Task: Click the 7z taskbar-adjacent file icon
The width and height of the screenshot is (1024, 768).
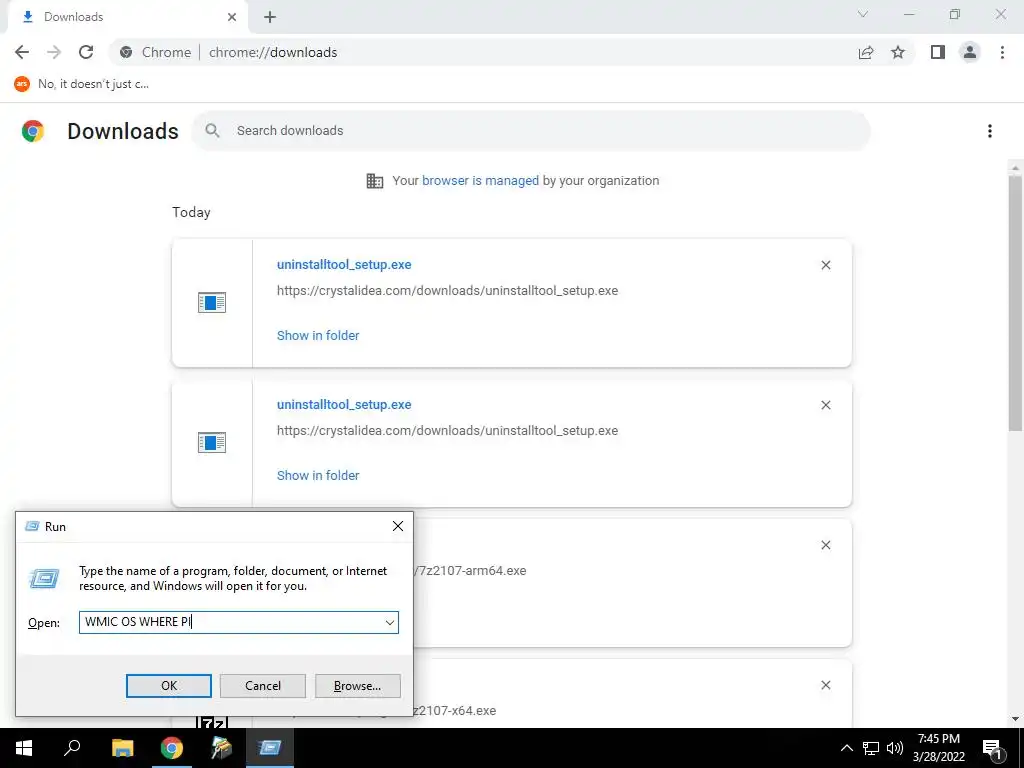Action: point(212,722)
